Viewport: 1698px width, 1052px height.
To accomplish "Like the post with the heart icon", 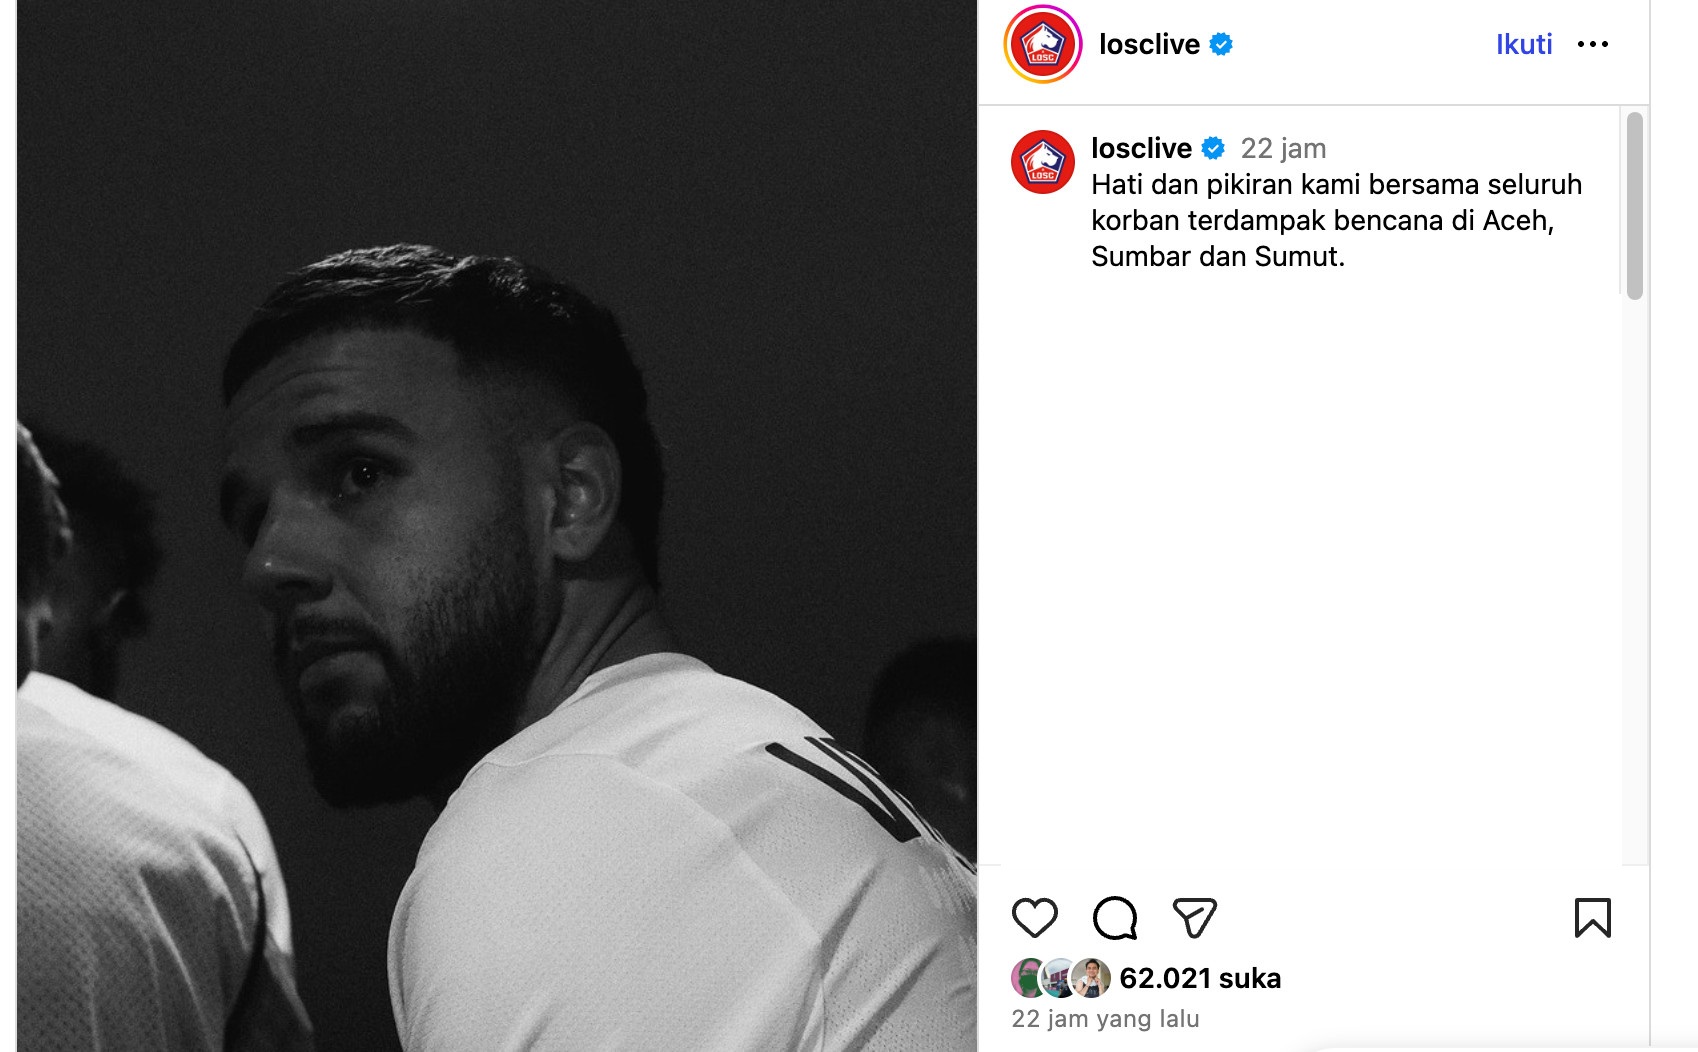I will (1034, 918).
